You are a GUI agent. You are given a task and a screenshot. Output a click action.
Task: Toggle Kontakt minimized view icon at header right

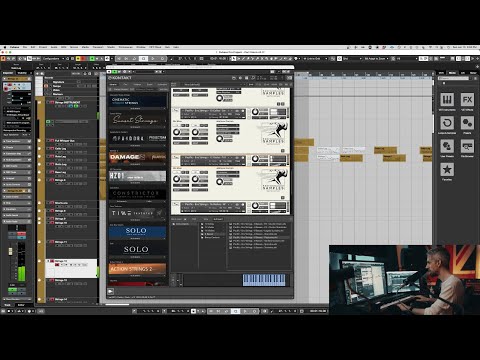[289, 78]
